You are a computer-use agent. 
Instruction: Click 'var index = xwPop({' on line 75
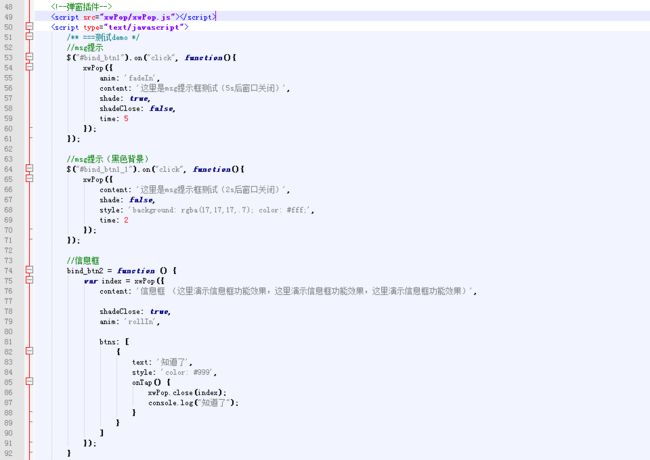tap(124, 281)
